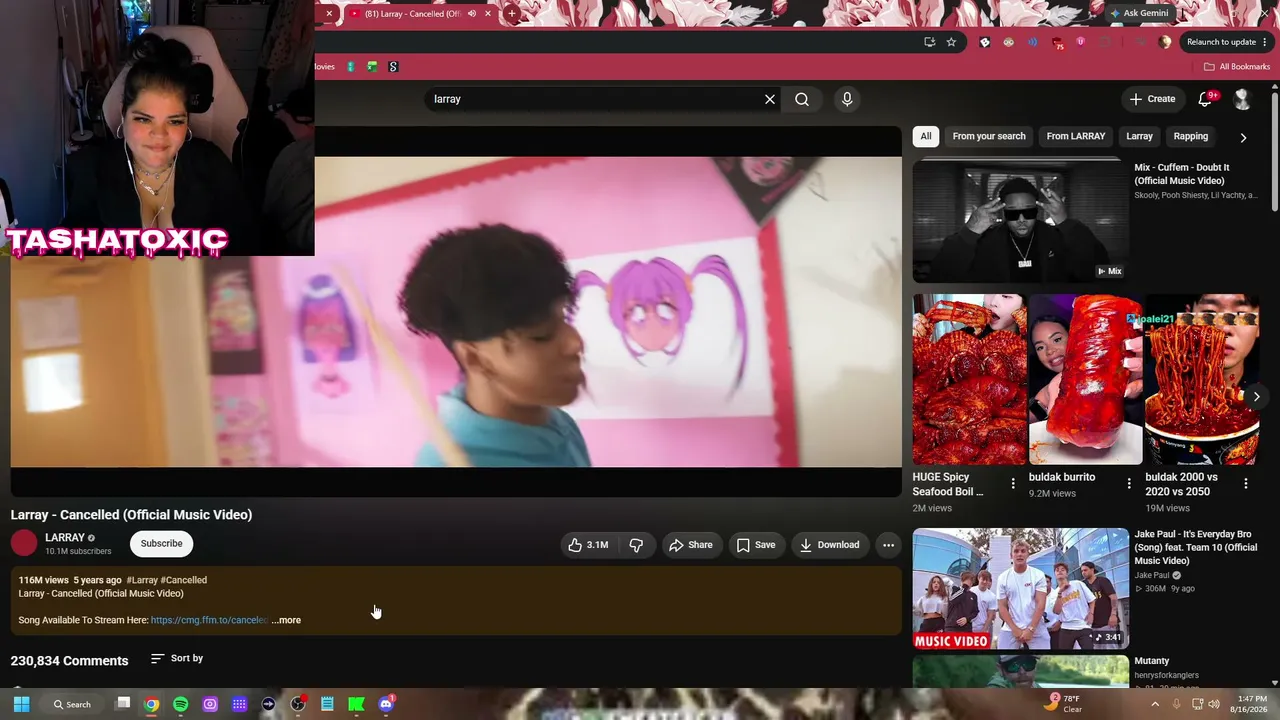Select the 'From LARRAY' chip
Image resolution: width=1280 pixels, height=720 pixels.
[1076, 136]
